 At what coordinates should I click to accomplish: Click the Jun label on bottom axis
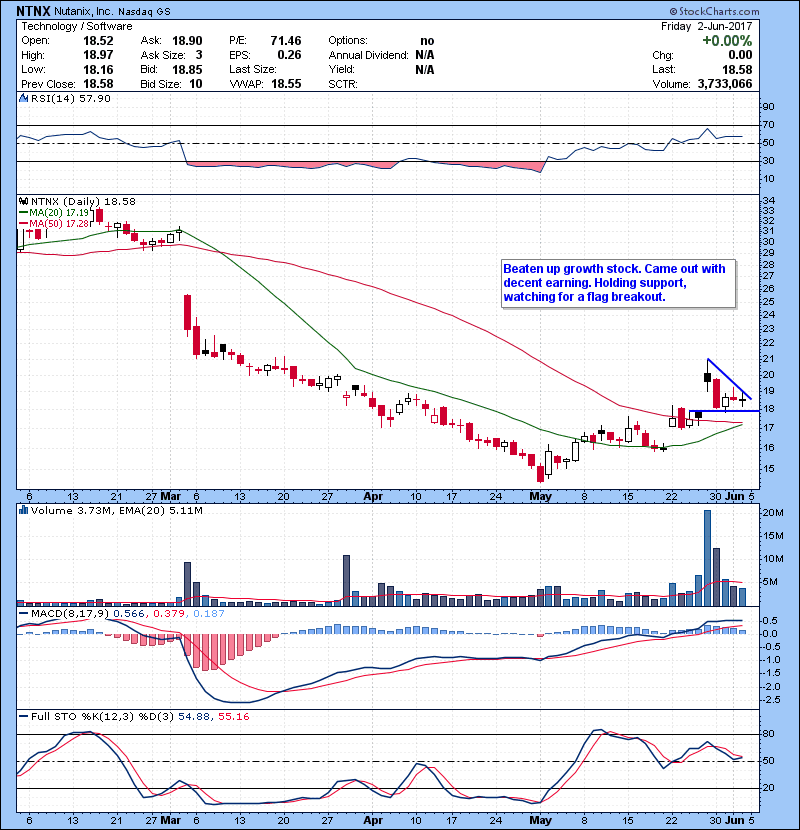[734, 820]
